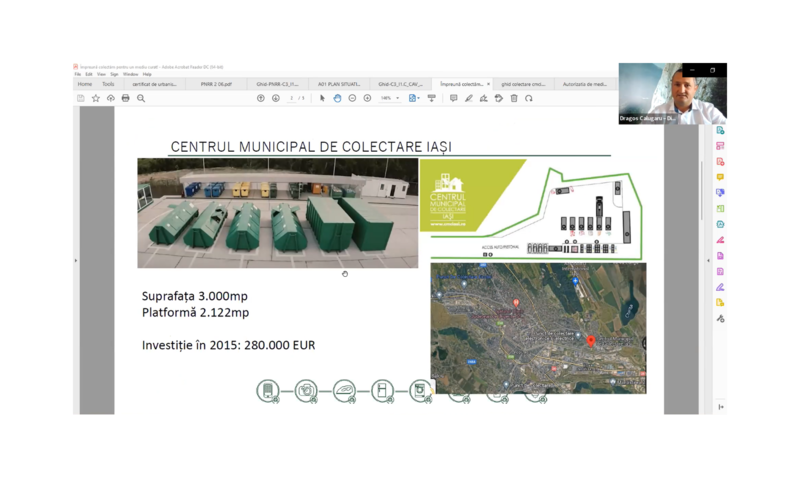Screen dimensions: 800x477
Task: Open the Ghid-PNRR-C3_I1 document tab
Action: [x=277, y=84]
